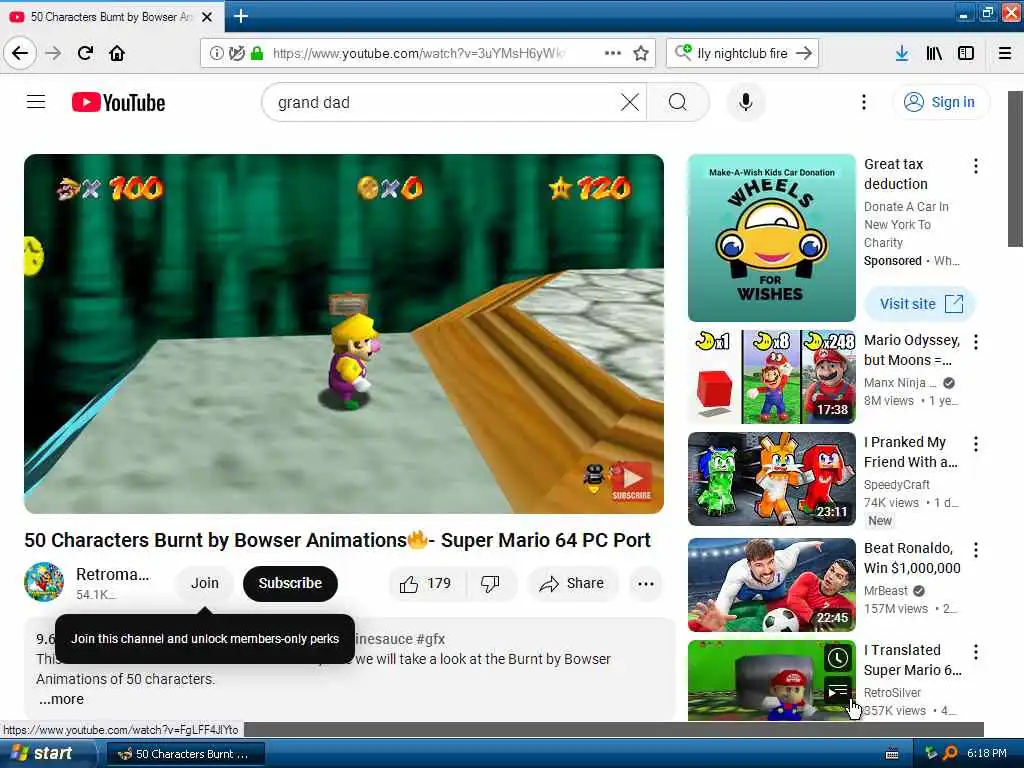Select the 50 Characters Burnt taskbar item
The width and height of the screenshot is (1024, 768).
click(x=185, y=754)
